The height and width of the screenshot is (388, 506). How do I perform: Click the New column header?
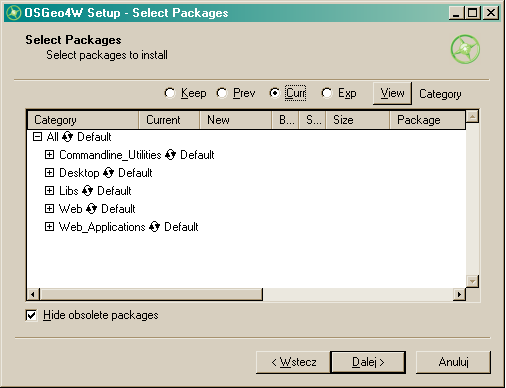(236, 120)
